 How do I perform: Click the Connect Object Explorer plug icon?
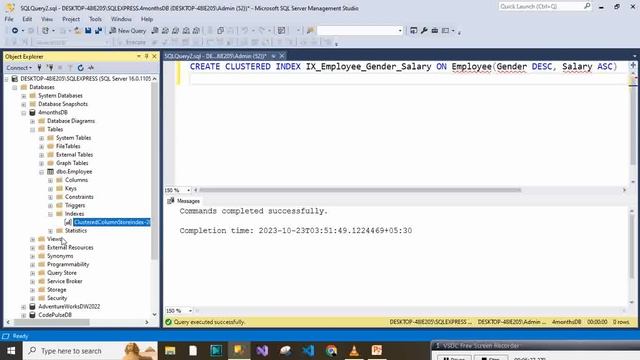tap(39, 68)
